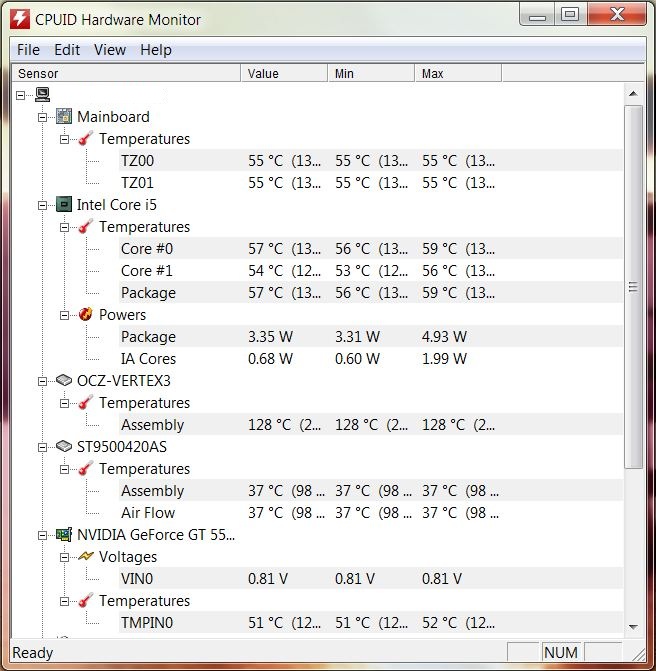The width and height of the screenshot is (656, 671).
Task: Open the Help menu
Action: pos(156,50)
